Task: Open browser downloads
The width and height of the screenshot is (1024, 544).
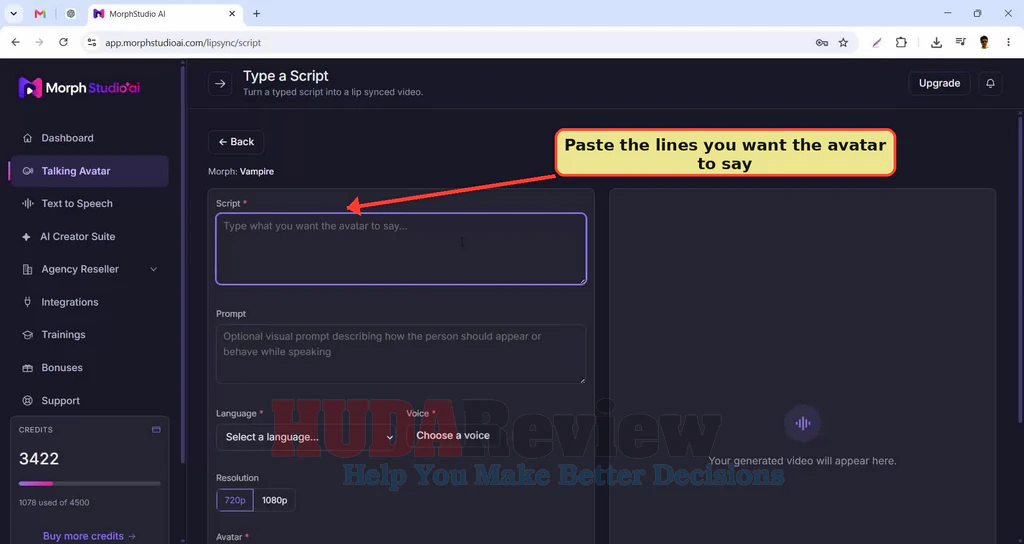Action: point(936,42)
